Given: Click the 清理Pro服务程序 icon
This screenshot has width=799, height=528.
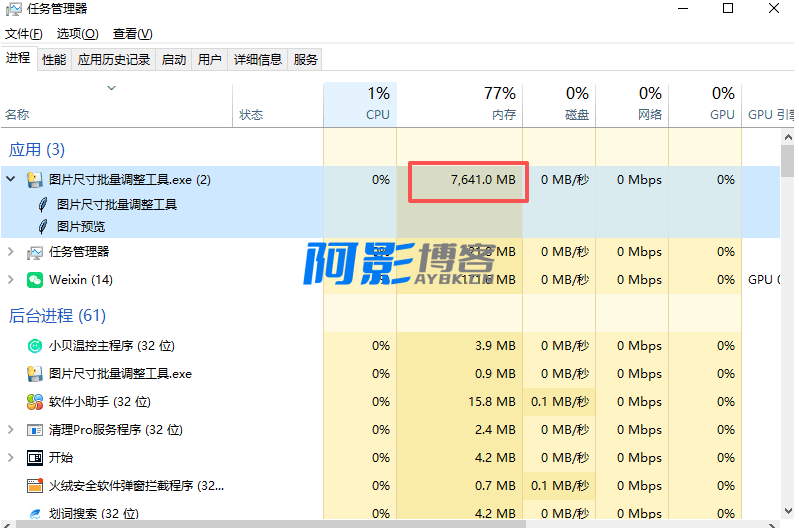Looking at the screenshot, I should 35,430.
